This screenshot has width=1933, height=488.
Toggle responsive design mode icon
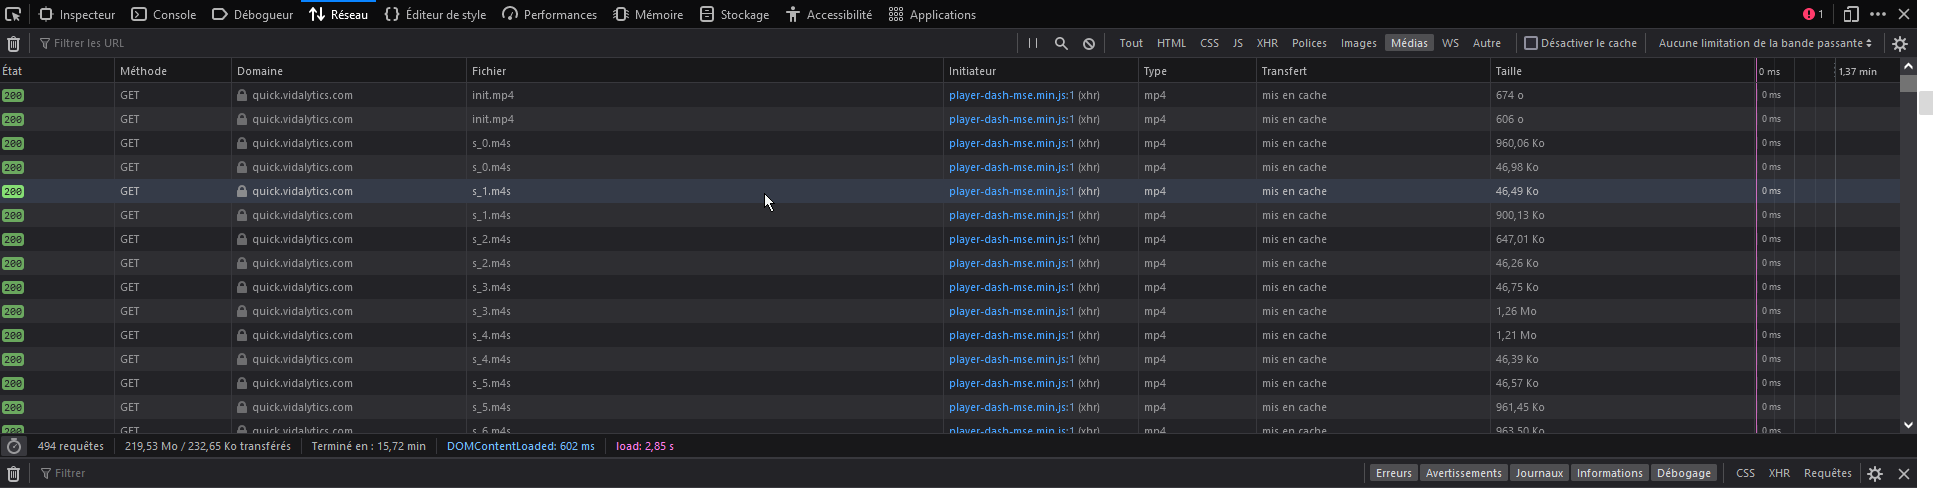coord(1851,14)
